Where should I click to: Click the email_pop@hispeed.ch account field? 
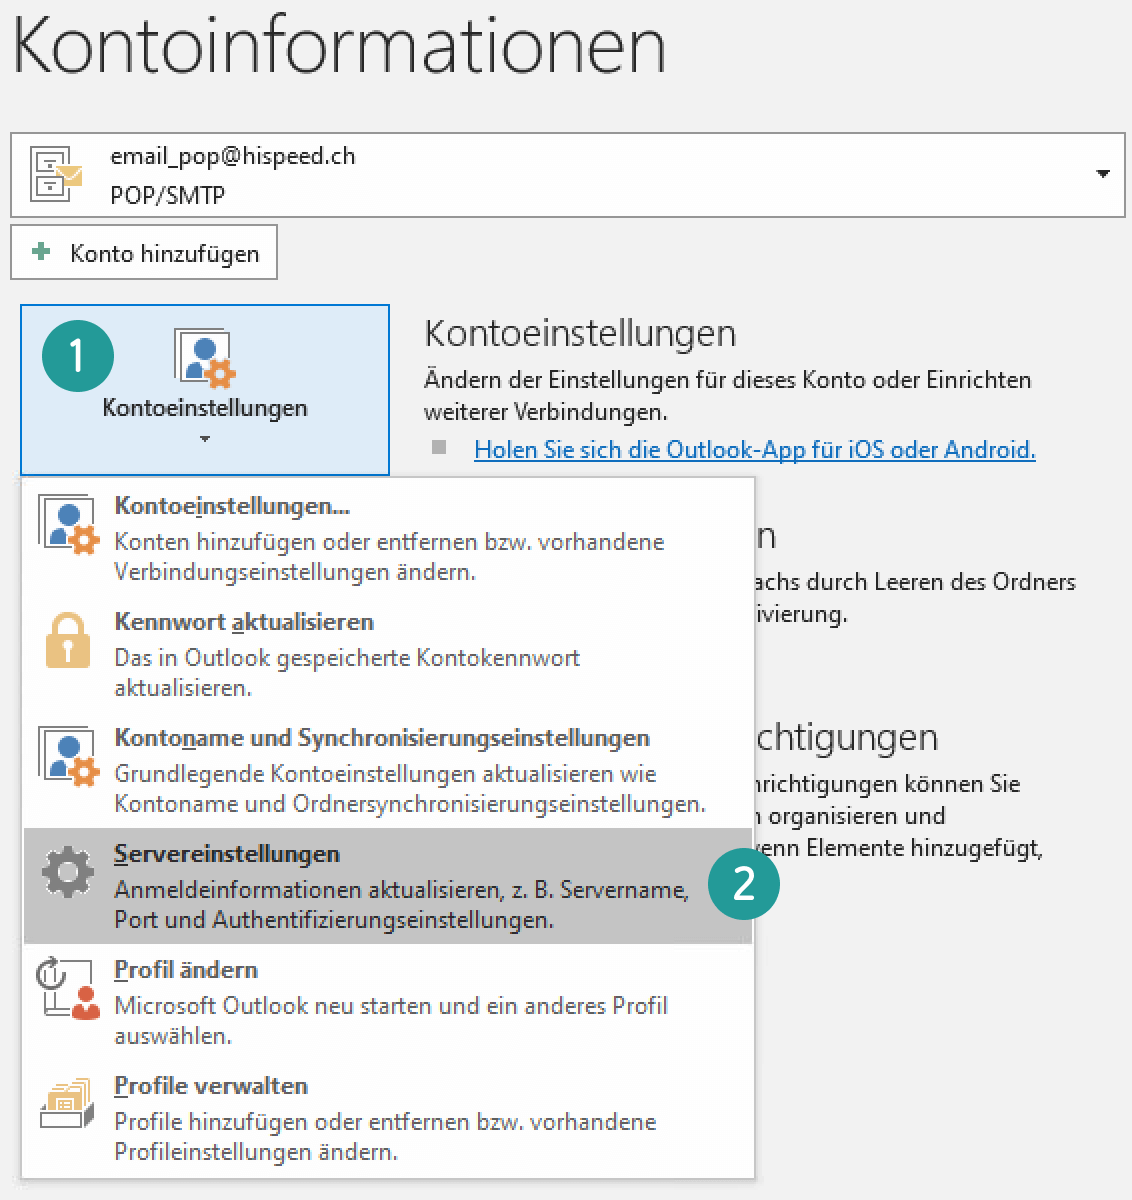click(567, 175)
